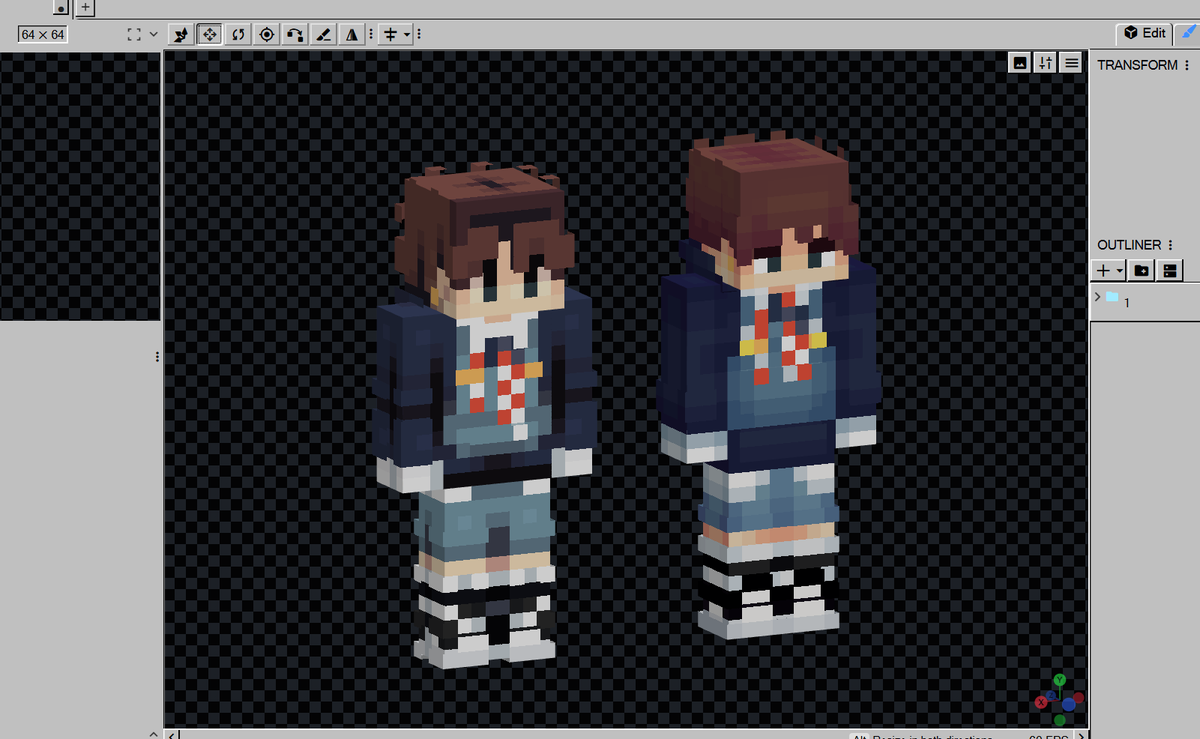Expand the chevron next to the frame icon
The image size is (1200, 739).
153,34
